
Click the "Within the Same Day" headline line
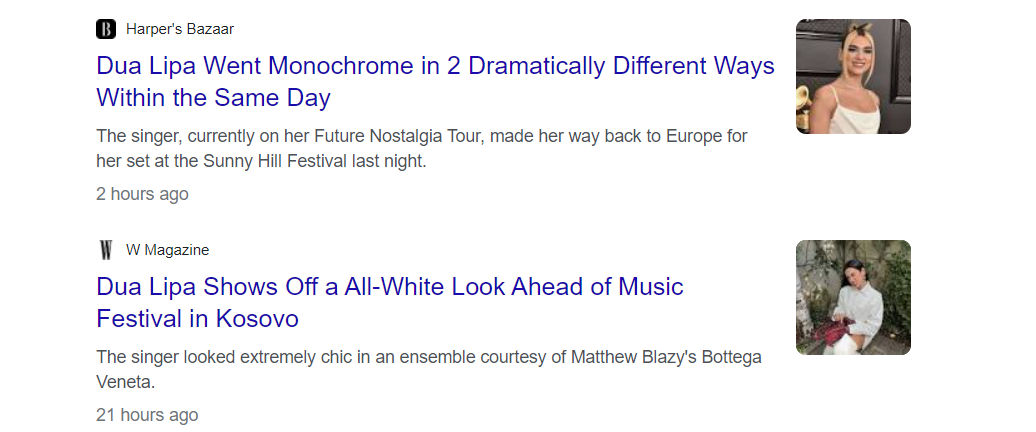[x=213, y=99]
